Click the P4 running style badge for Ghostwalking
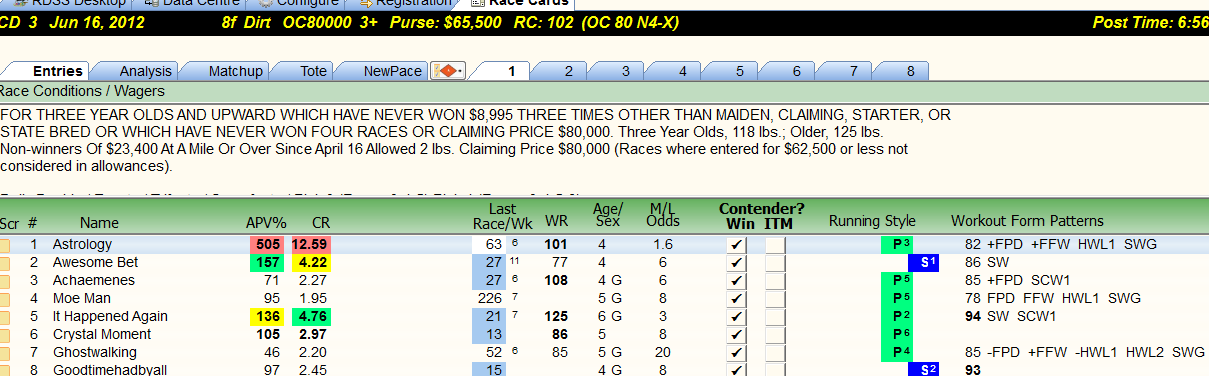 click(x=896, y=352)
